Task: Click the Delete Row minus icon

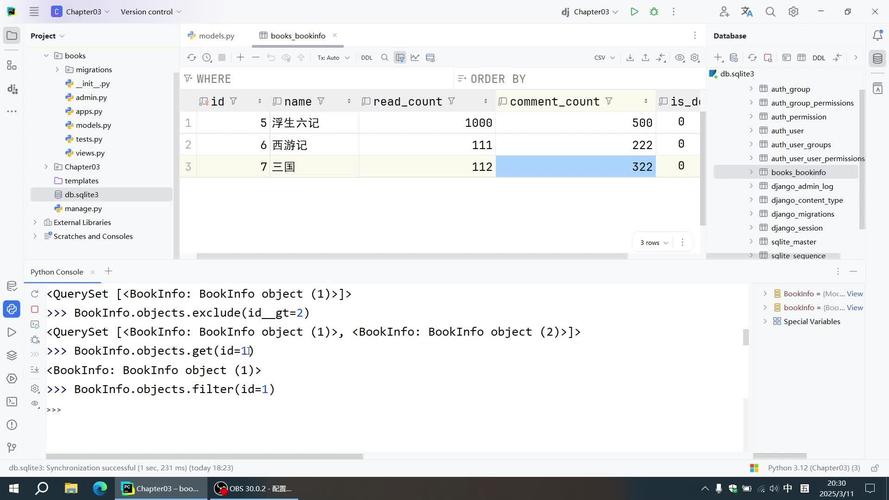Action: [x=256, y=58]
